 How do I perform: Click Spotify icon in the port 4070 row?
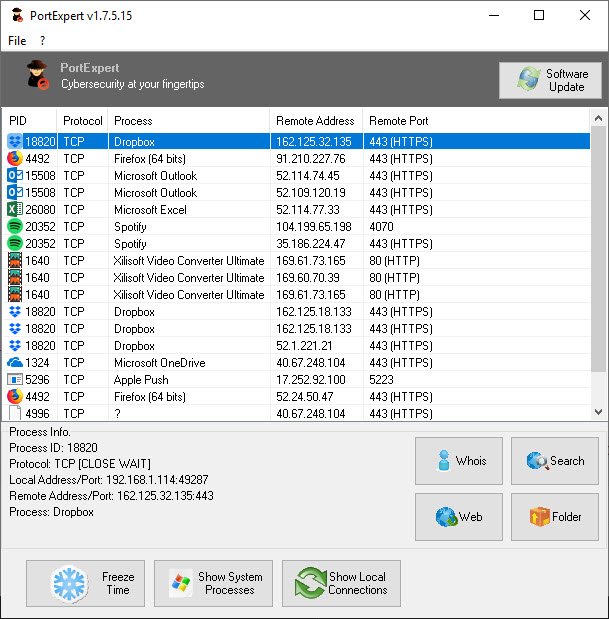(x=15, y=226)
